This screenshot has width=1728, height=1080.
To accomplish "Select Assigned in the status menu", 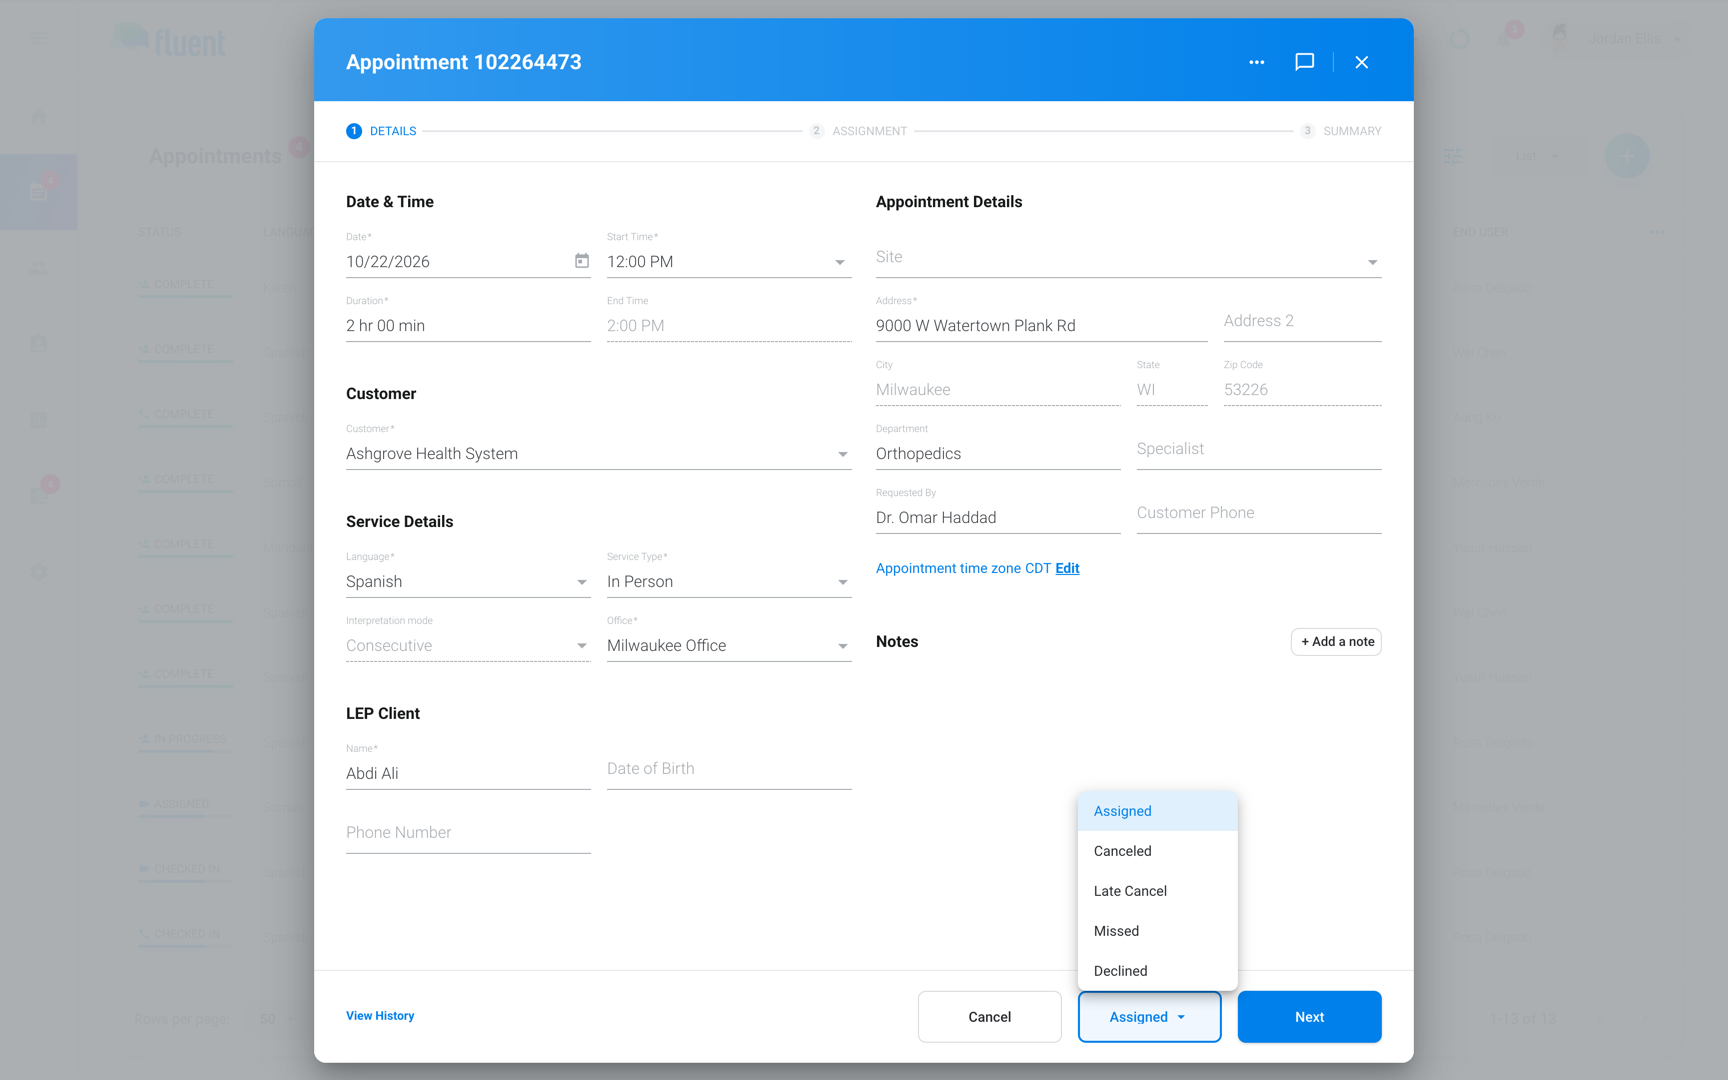I will [x=1158, y=811].
